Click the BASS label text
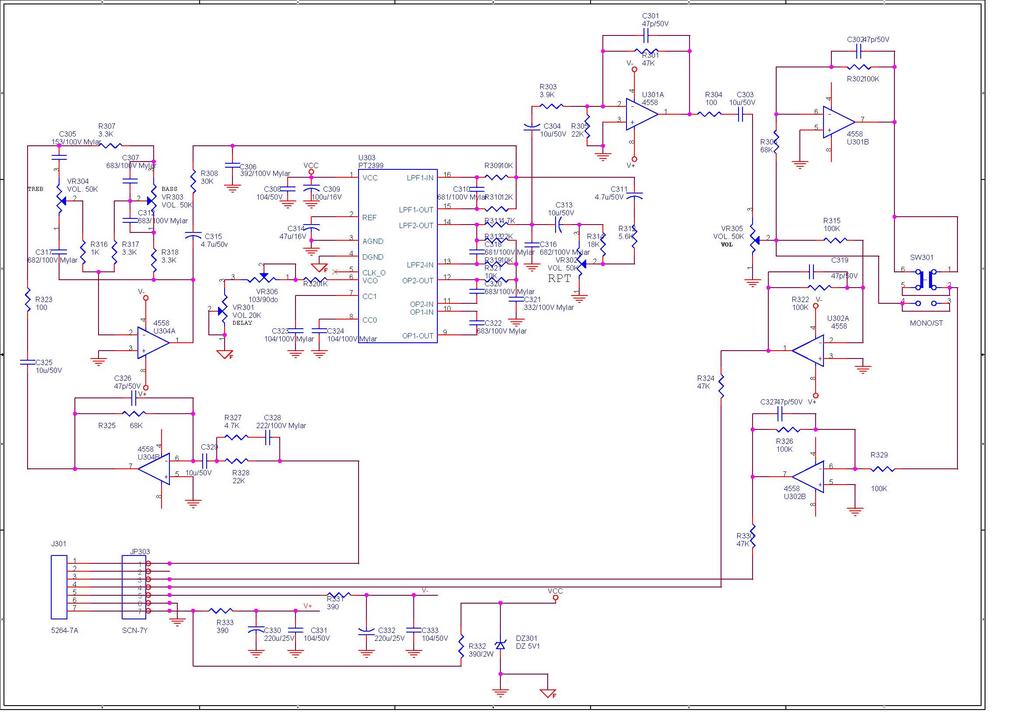Screen dimensions: 1024x724 click(x=169, y=189)
